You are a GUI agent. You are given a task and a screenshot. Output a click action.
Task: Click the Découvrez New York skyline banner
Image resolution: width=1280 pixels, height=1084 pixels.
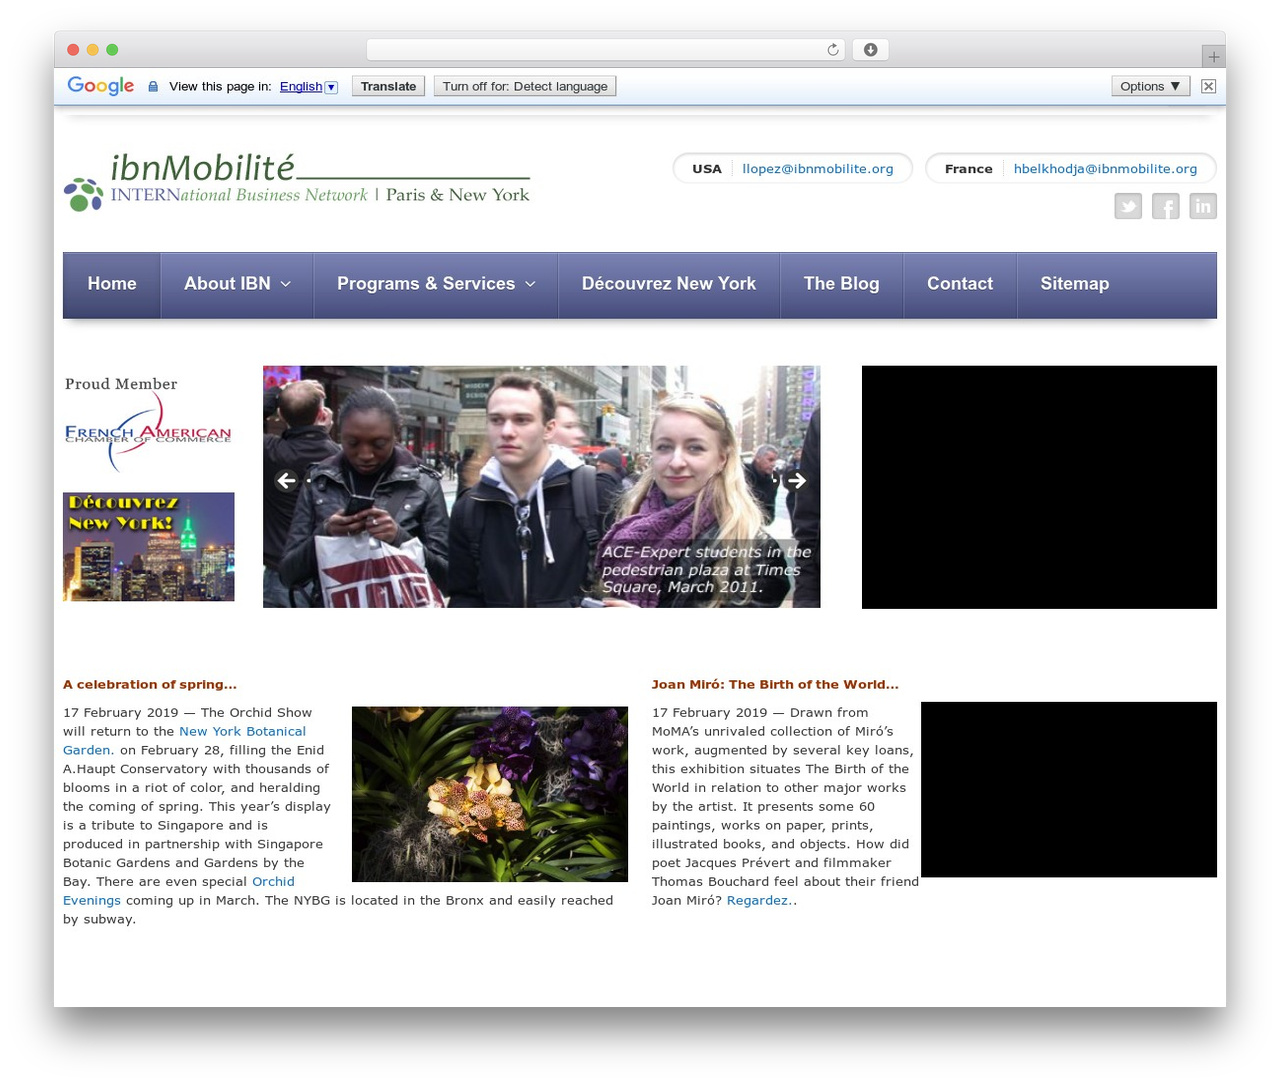(149, 547)
